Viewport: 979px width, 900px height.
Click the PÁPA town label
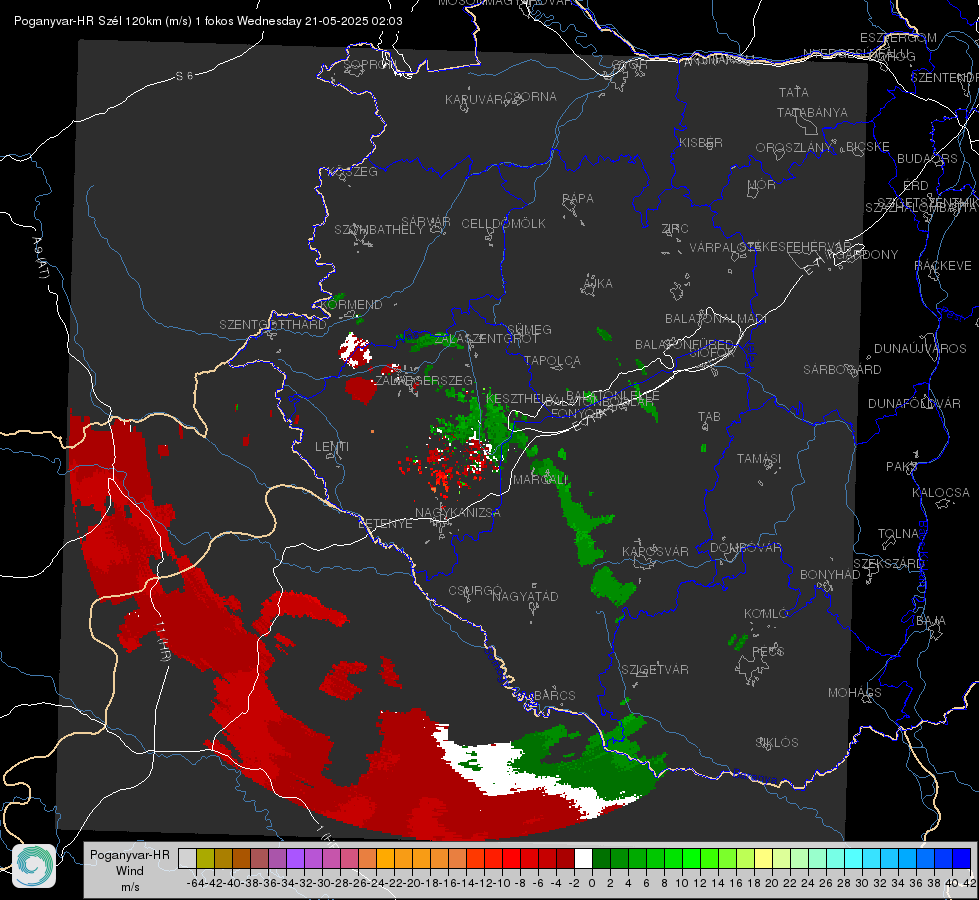(x=578, y=198)
